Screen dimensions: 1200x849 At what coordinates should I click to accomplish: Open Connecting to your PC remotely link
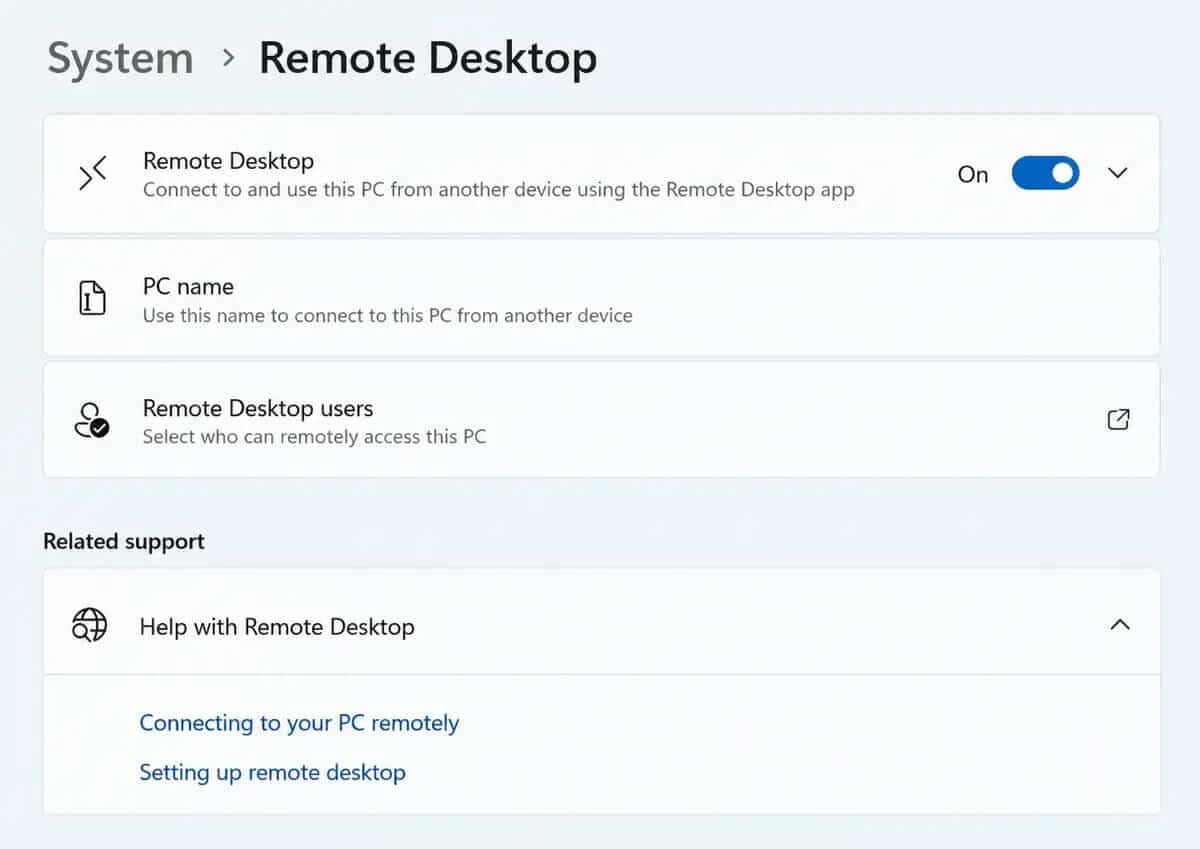coord(299,723)
